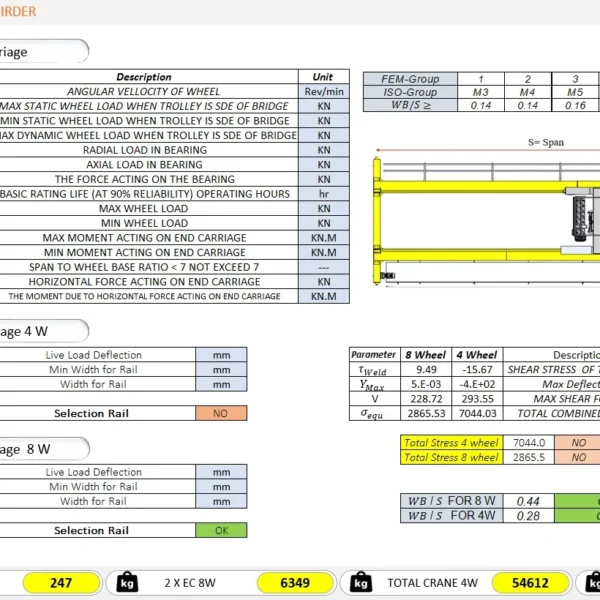The width and height of the screenshot is (600, 600).
Task: Click the -4.E+02 max deflection cell
Action: click(478, 384)
